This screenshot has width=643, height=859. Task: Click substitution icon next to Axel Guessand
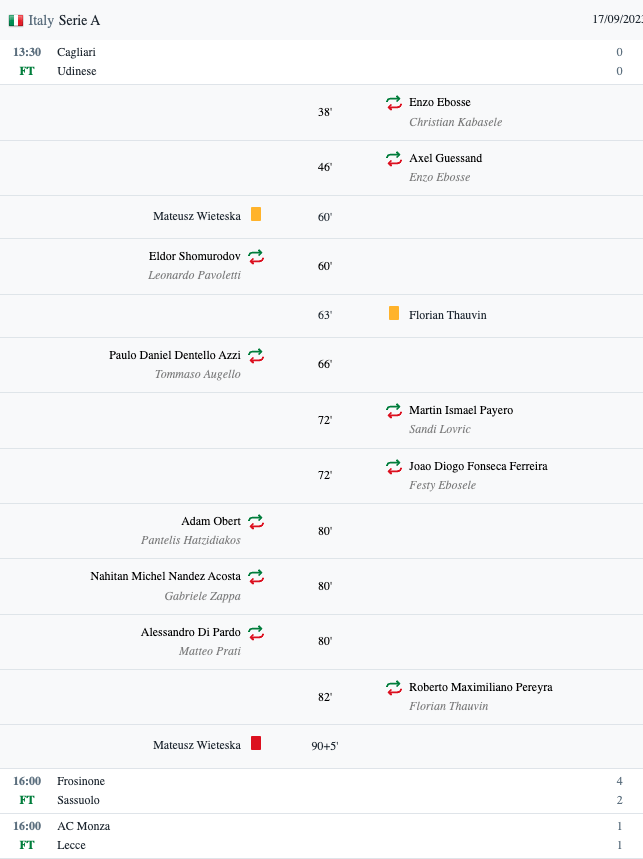click(x=394, y=158)
